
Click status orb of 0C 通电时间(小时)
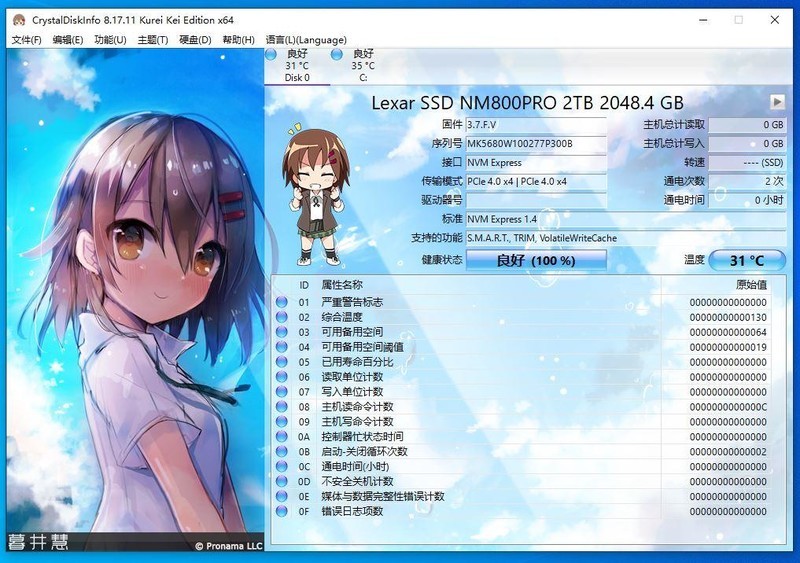pos(282,467)
